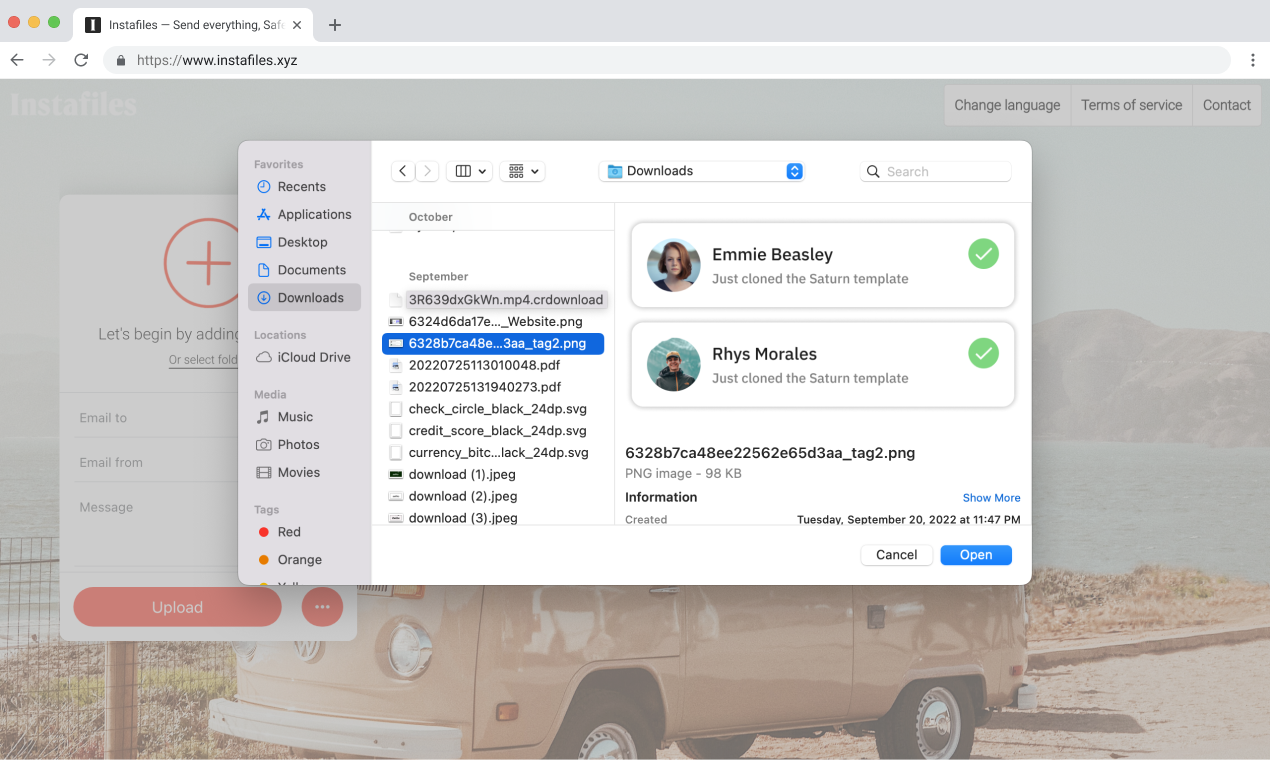Click the file dialog Search field
1270x760 pixels.
click(936, 172)
